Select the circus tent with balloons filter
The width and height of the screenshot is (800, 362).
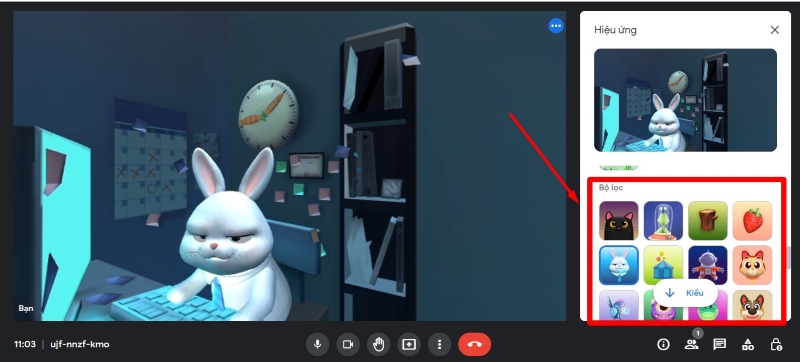(x=663, y=264)
